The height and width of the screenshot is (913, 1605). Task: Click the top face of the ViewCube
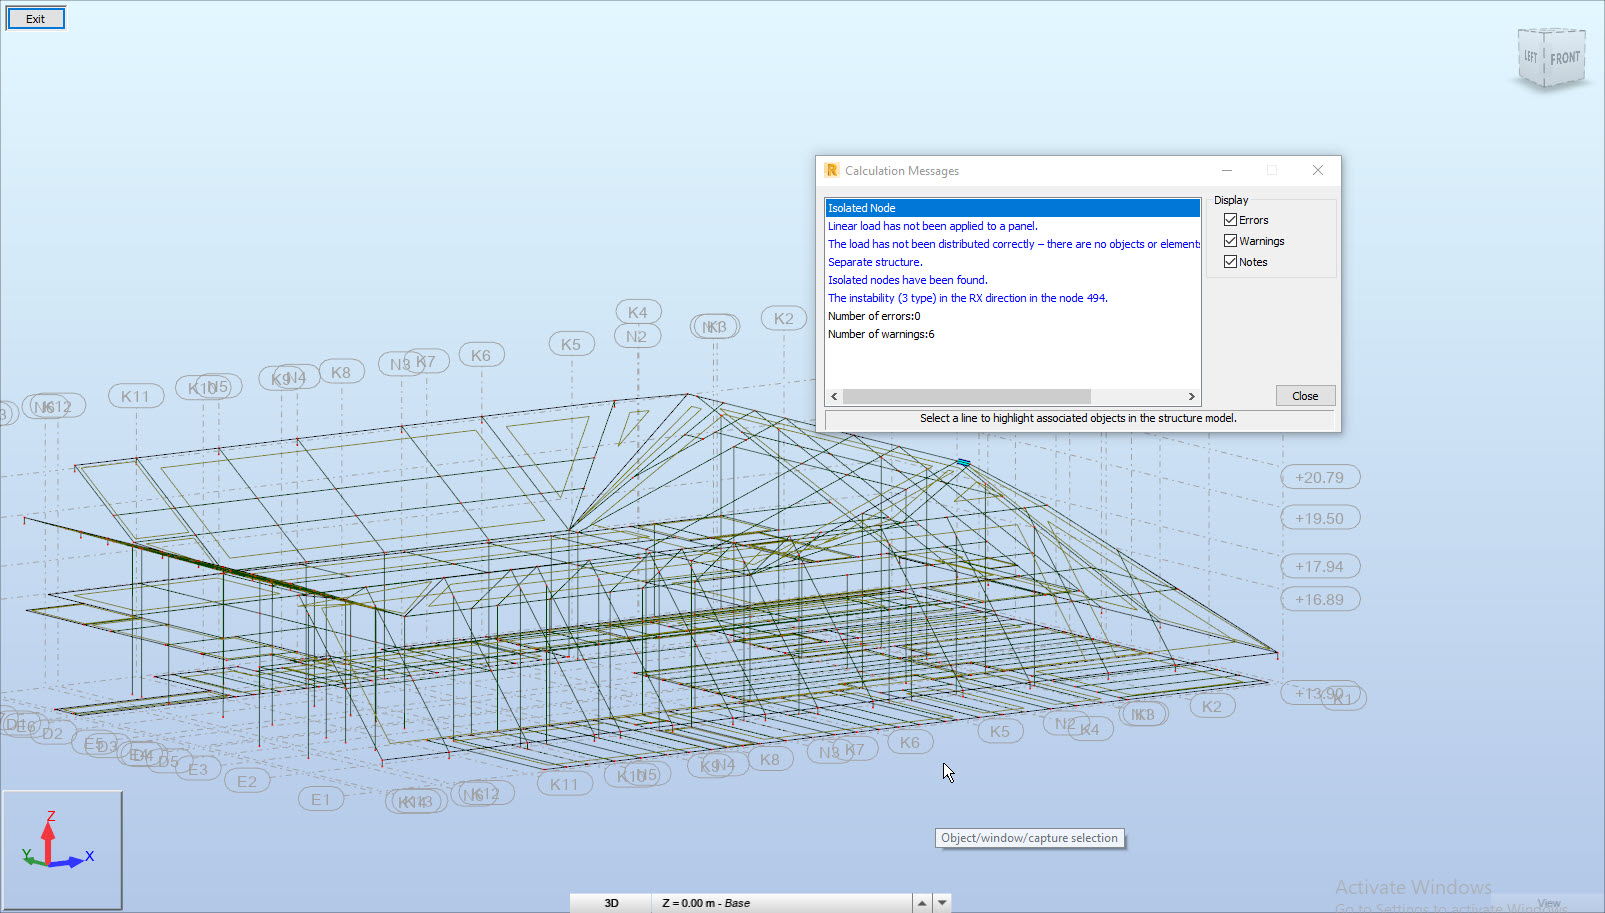pos(1550,32)
